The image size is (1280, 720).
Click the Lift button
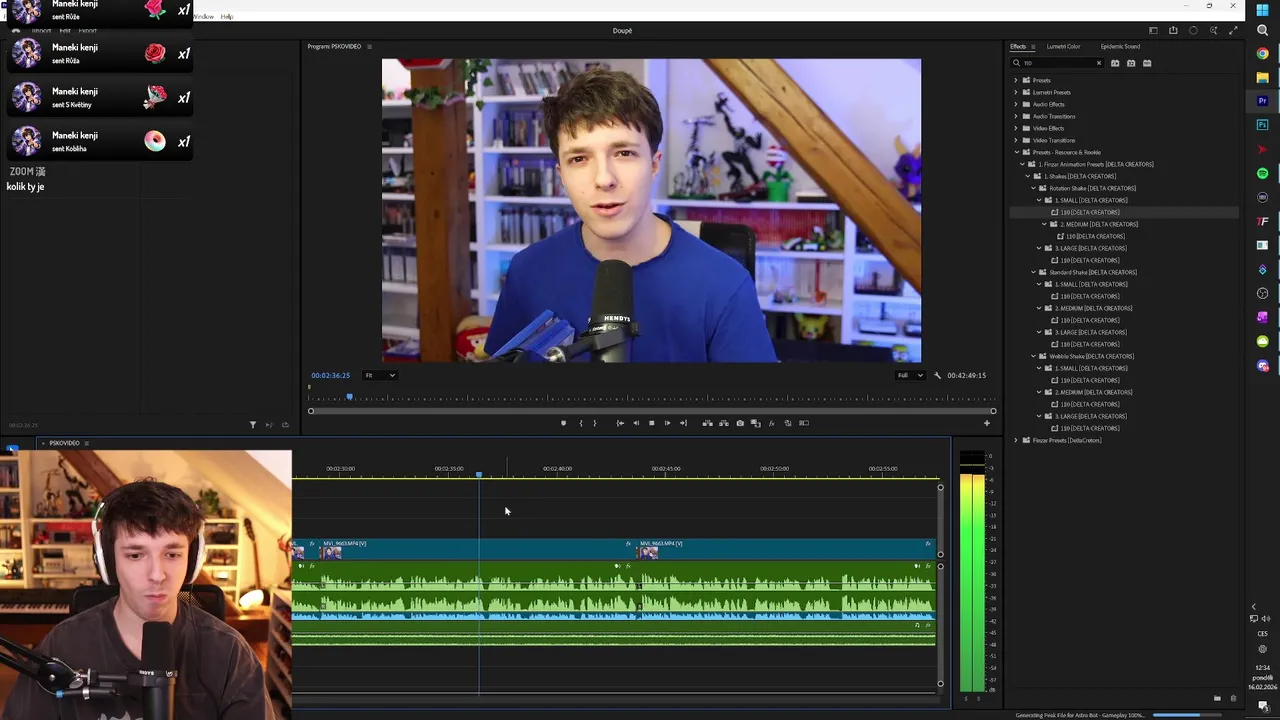click(x=708, y=423)
